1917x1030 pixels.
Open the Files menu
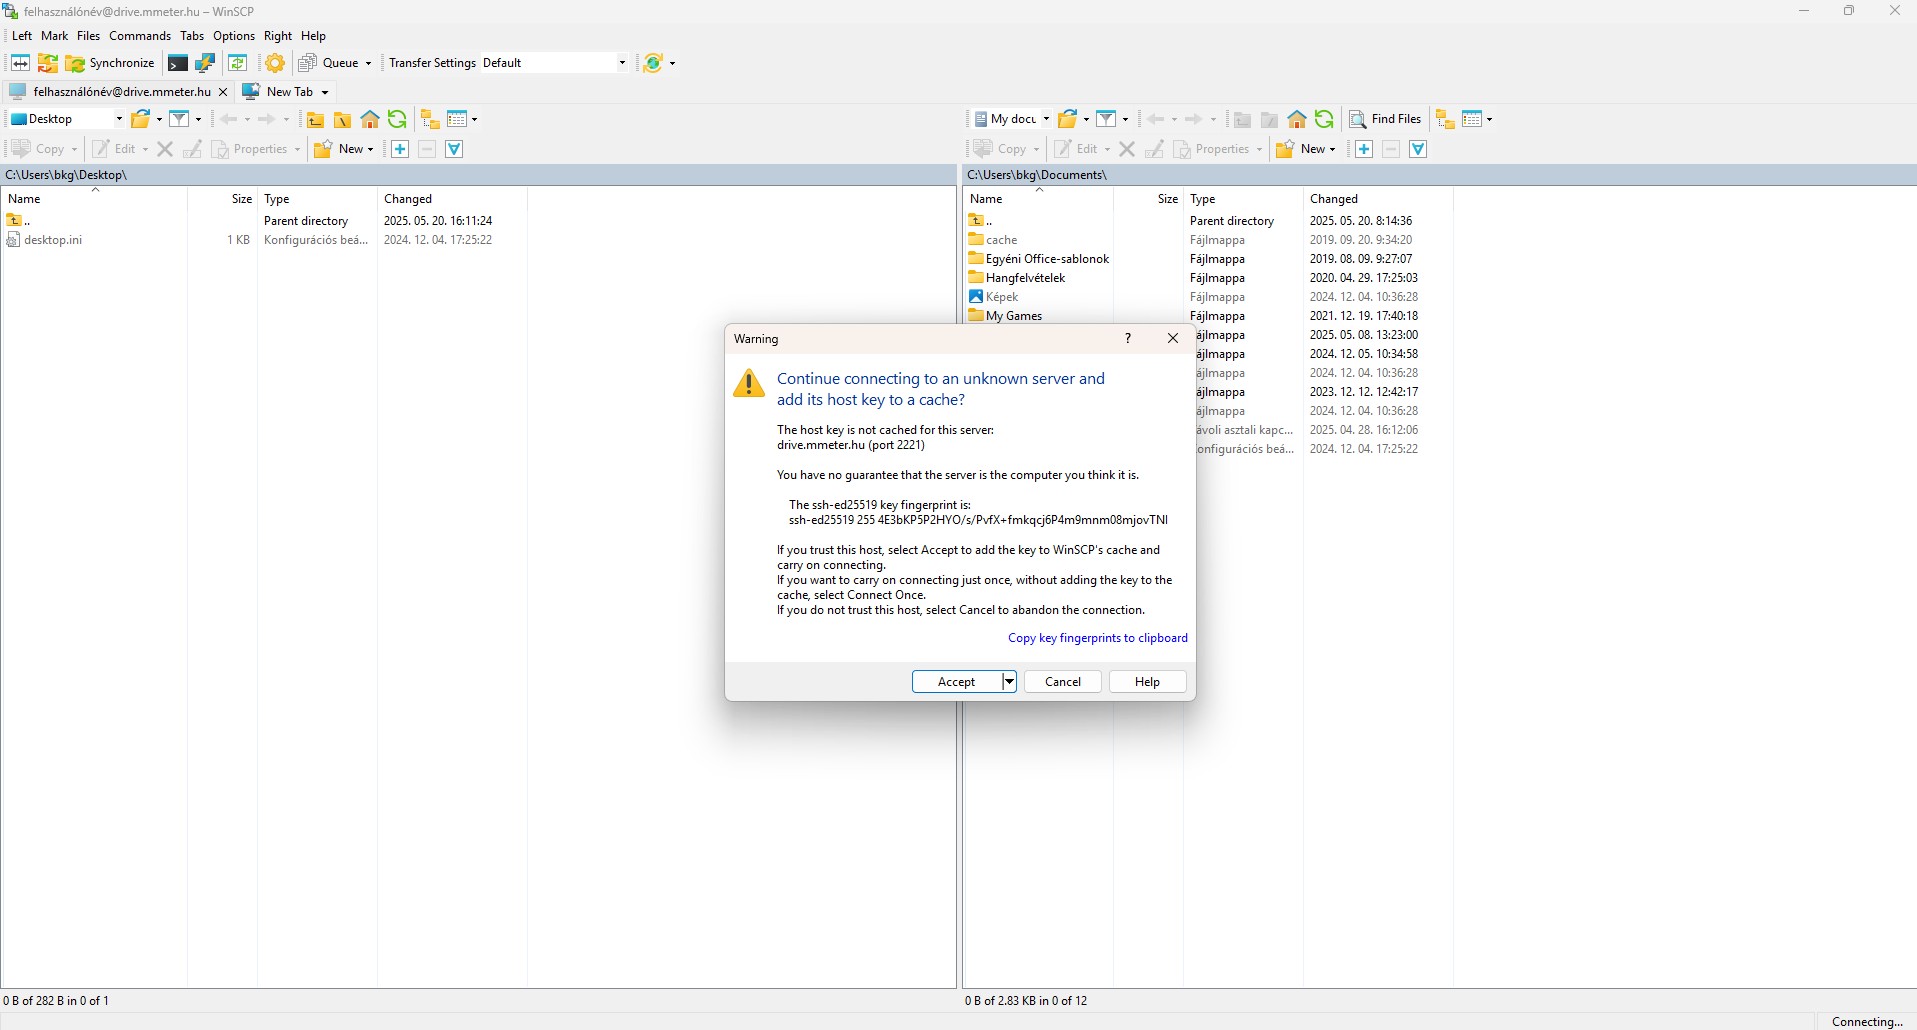89,35
